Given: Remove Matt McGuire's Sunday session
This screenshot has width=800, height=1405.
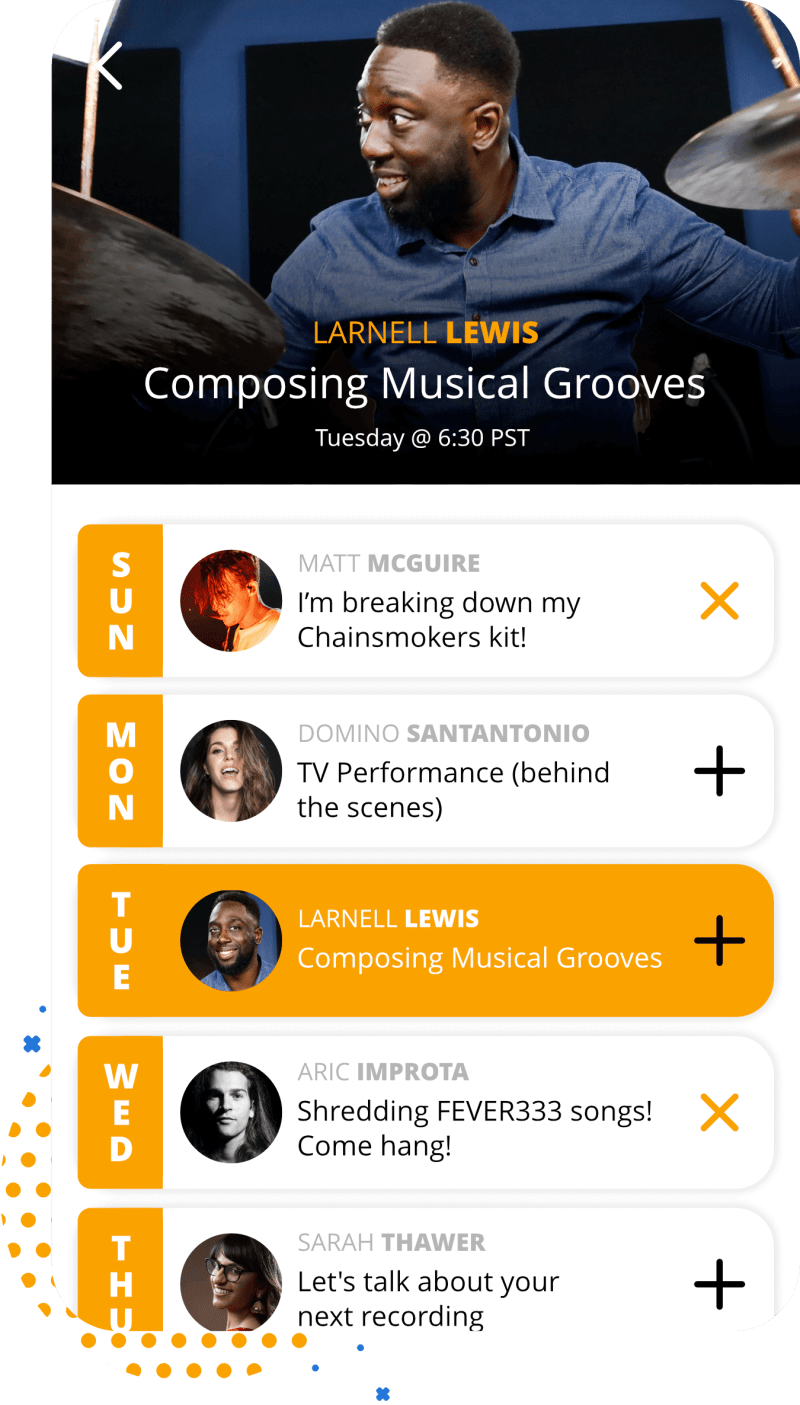Looking at the screenshot, I should [719, 601].
